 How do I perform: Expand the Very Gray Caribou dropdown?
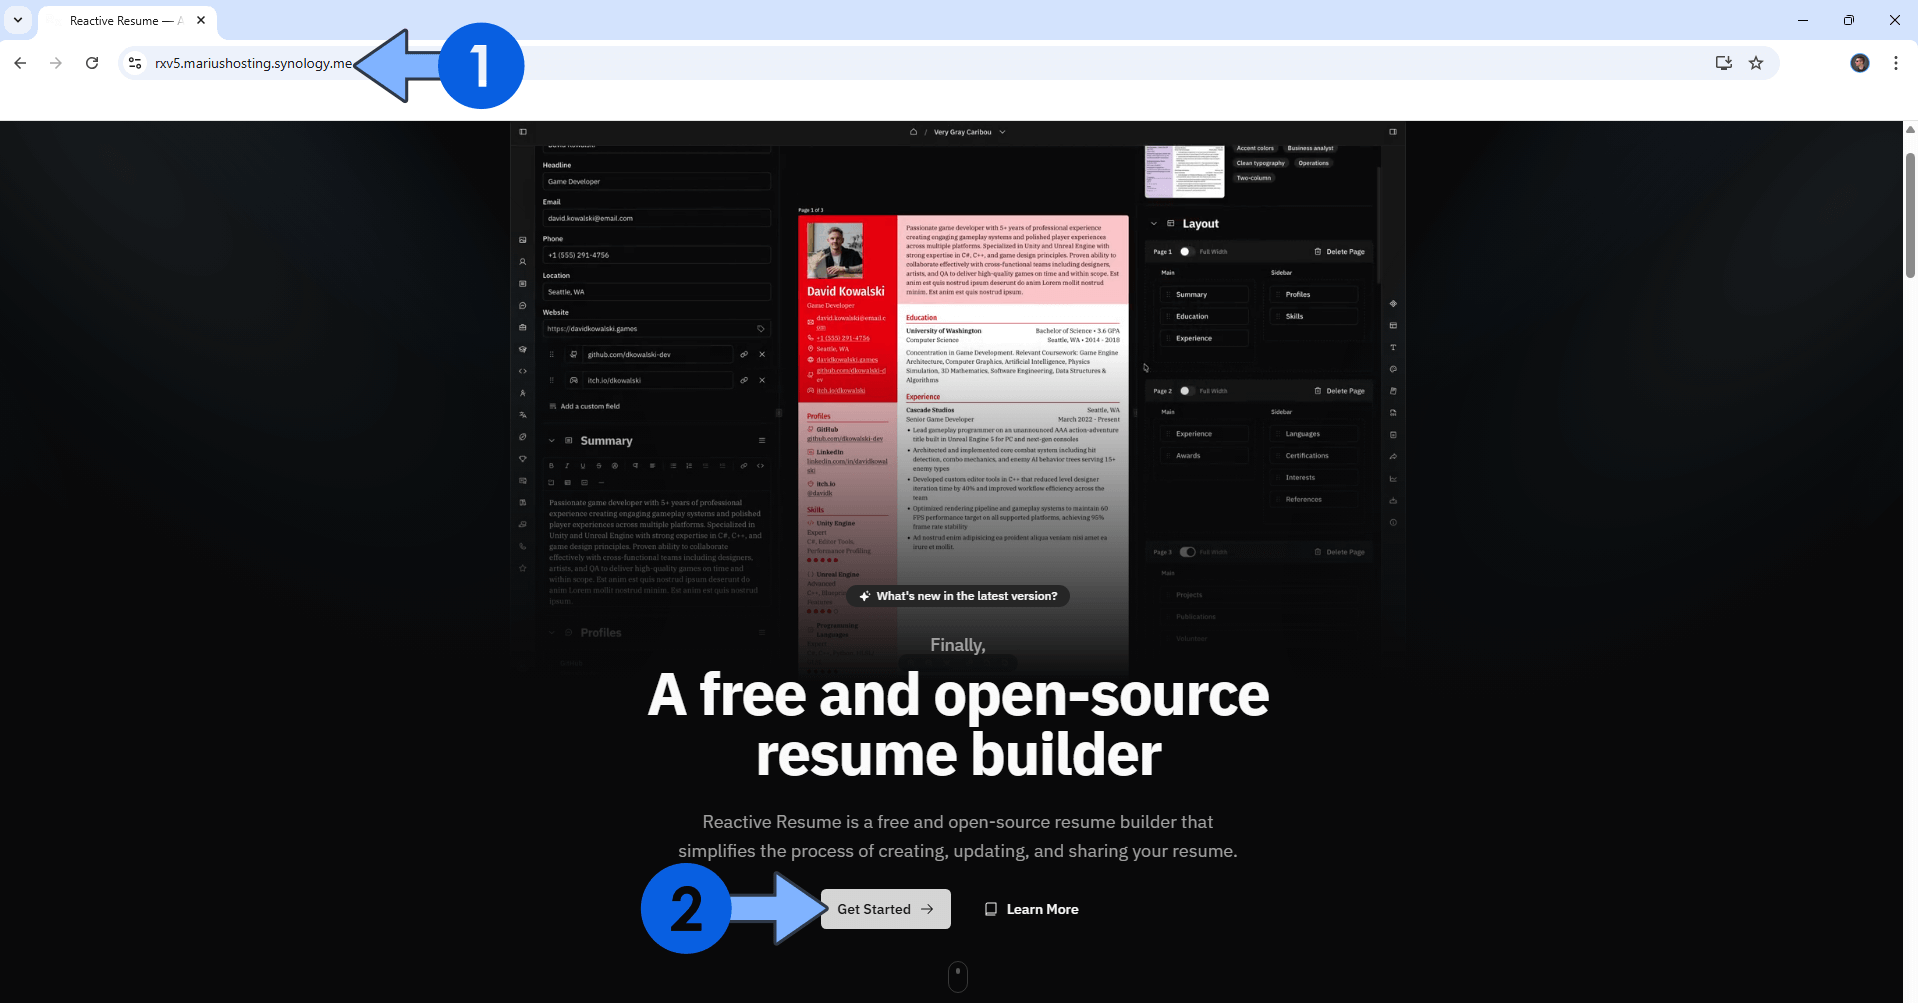(x=1002, y=132)
